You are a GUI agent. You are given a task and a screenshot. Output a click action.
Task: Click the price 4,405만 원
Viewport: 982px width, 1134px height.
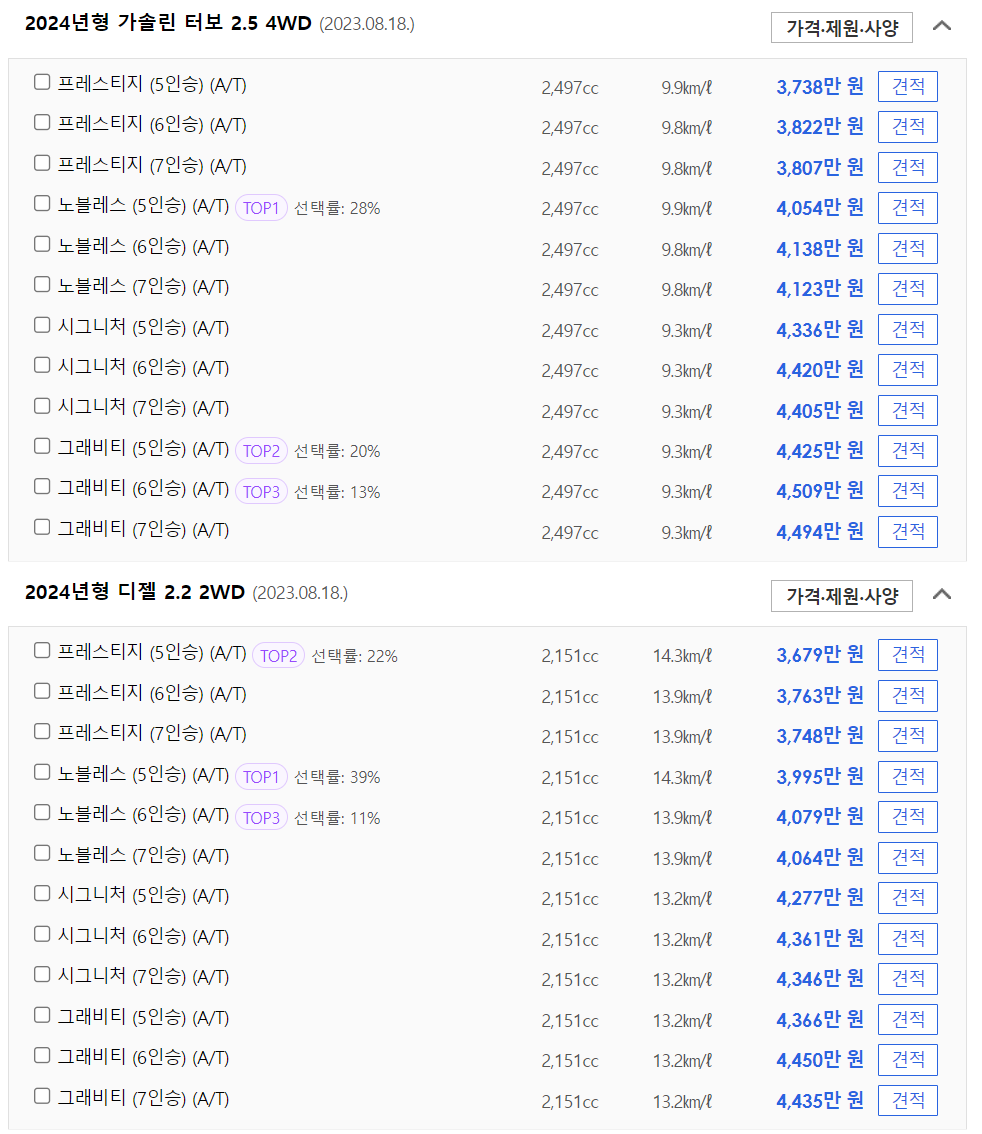click(x=819, y=411)
